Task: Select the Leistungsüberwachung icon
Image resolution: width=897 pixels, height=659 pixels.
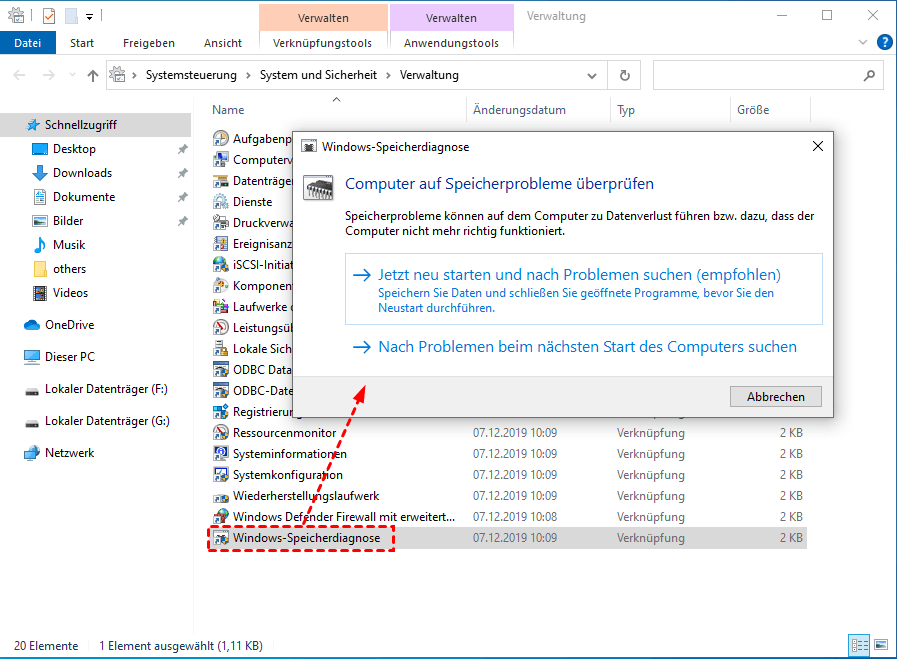Action: [x=221, y=328]
